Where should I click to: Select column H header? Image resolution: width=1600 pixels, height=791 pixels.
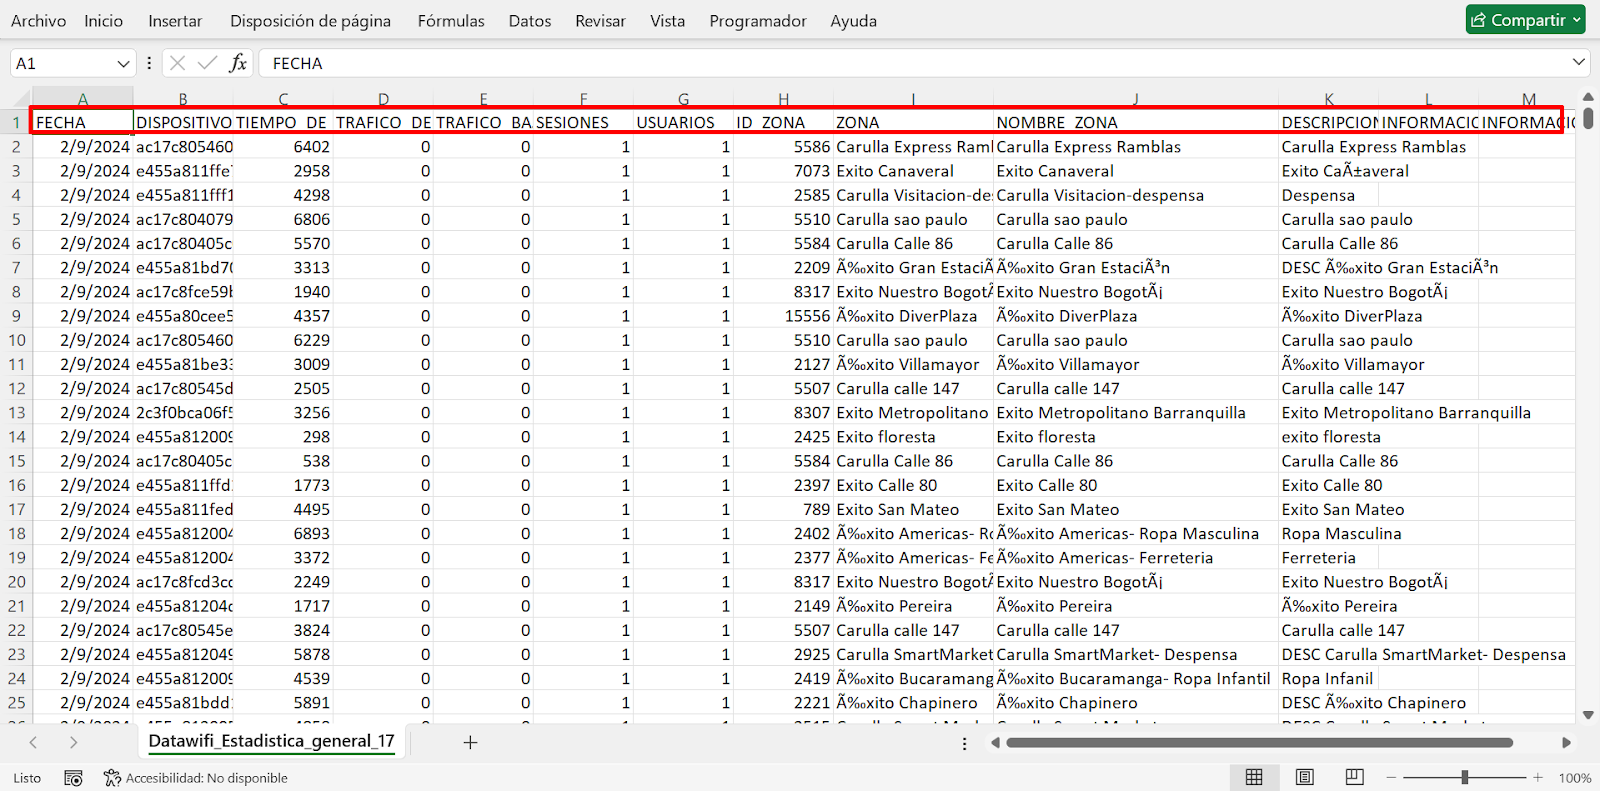coord(784,99)
